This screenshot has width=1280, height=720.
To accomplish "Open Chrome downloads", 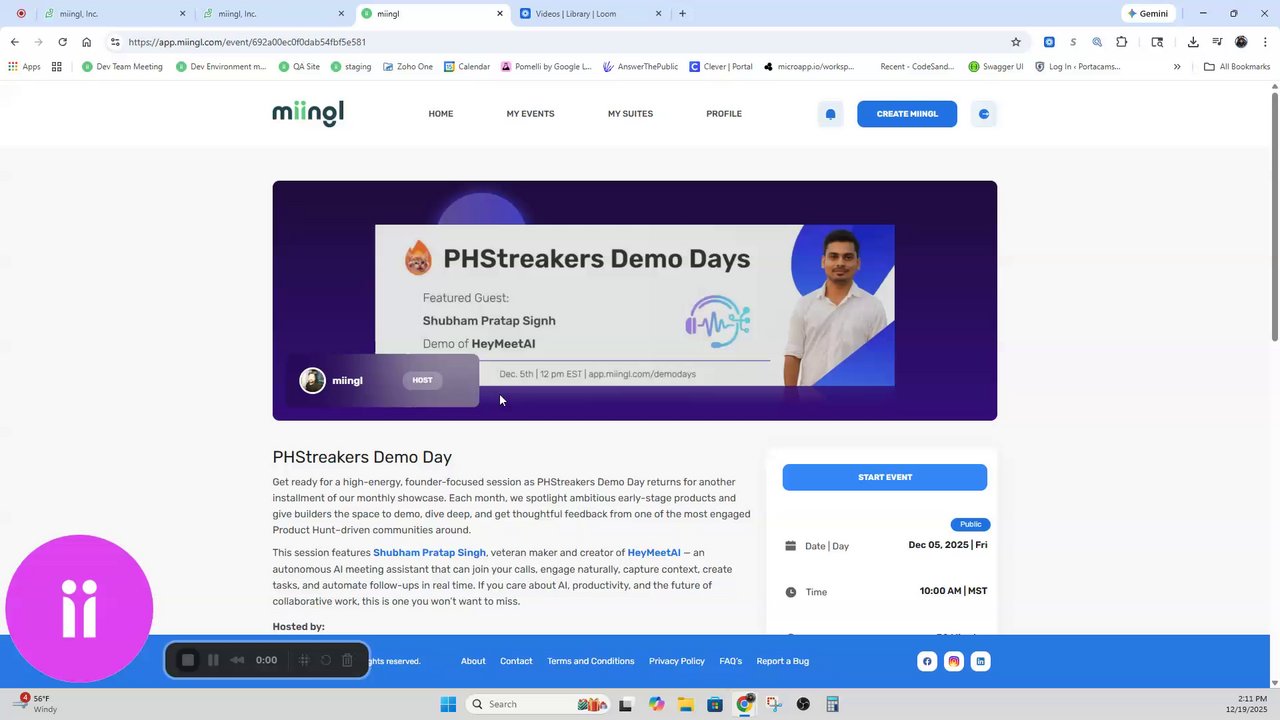I will [1193, 42].
